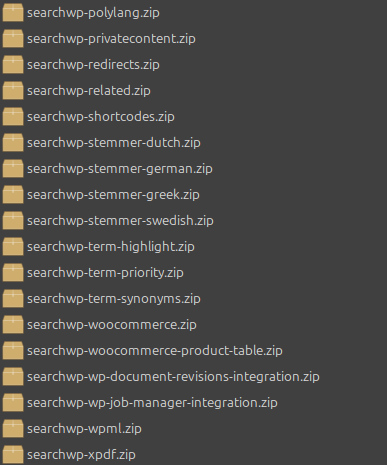
Task: Select the file name searchwp-redirects.zip
Action: (x=93, y=65)
